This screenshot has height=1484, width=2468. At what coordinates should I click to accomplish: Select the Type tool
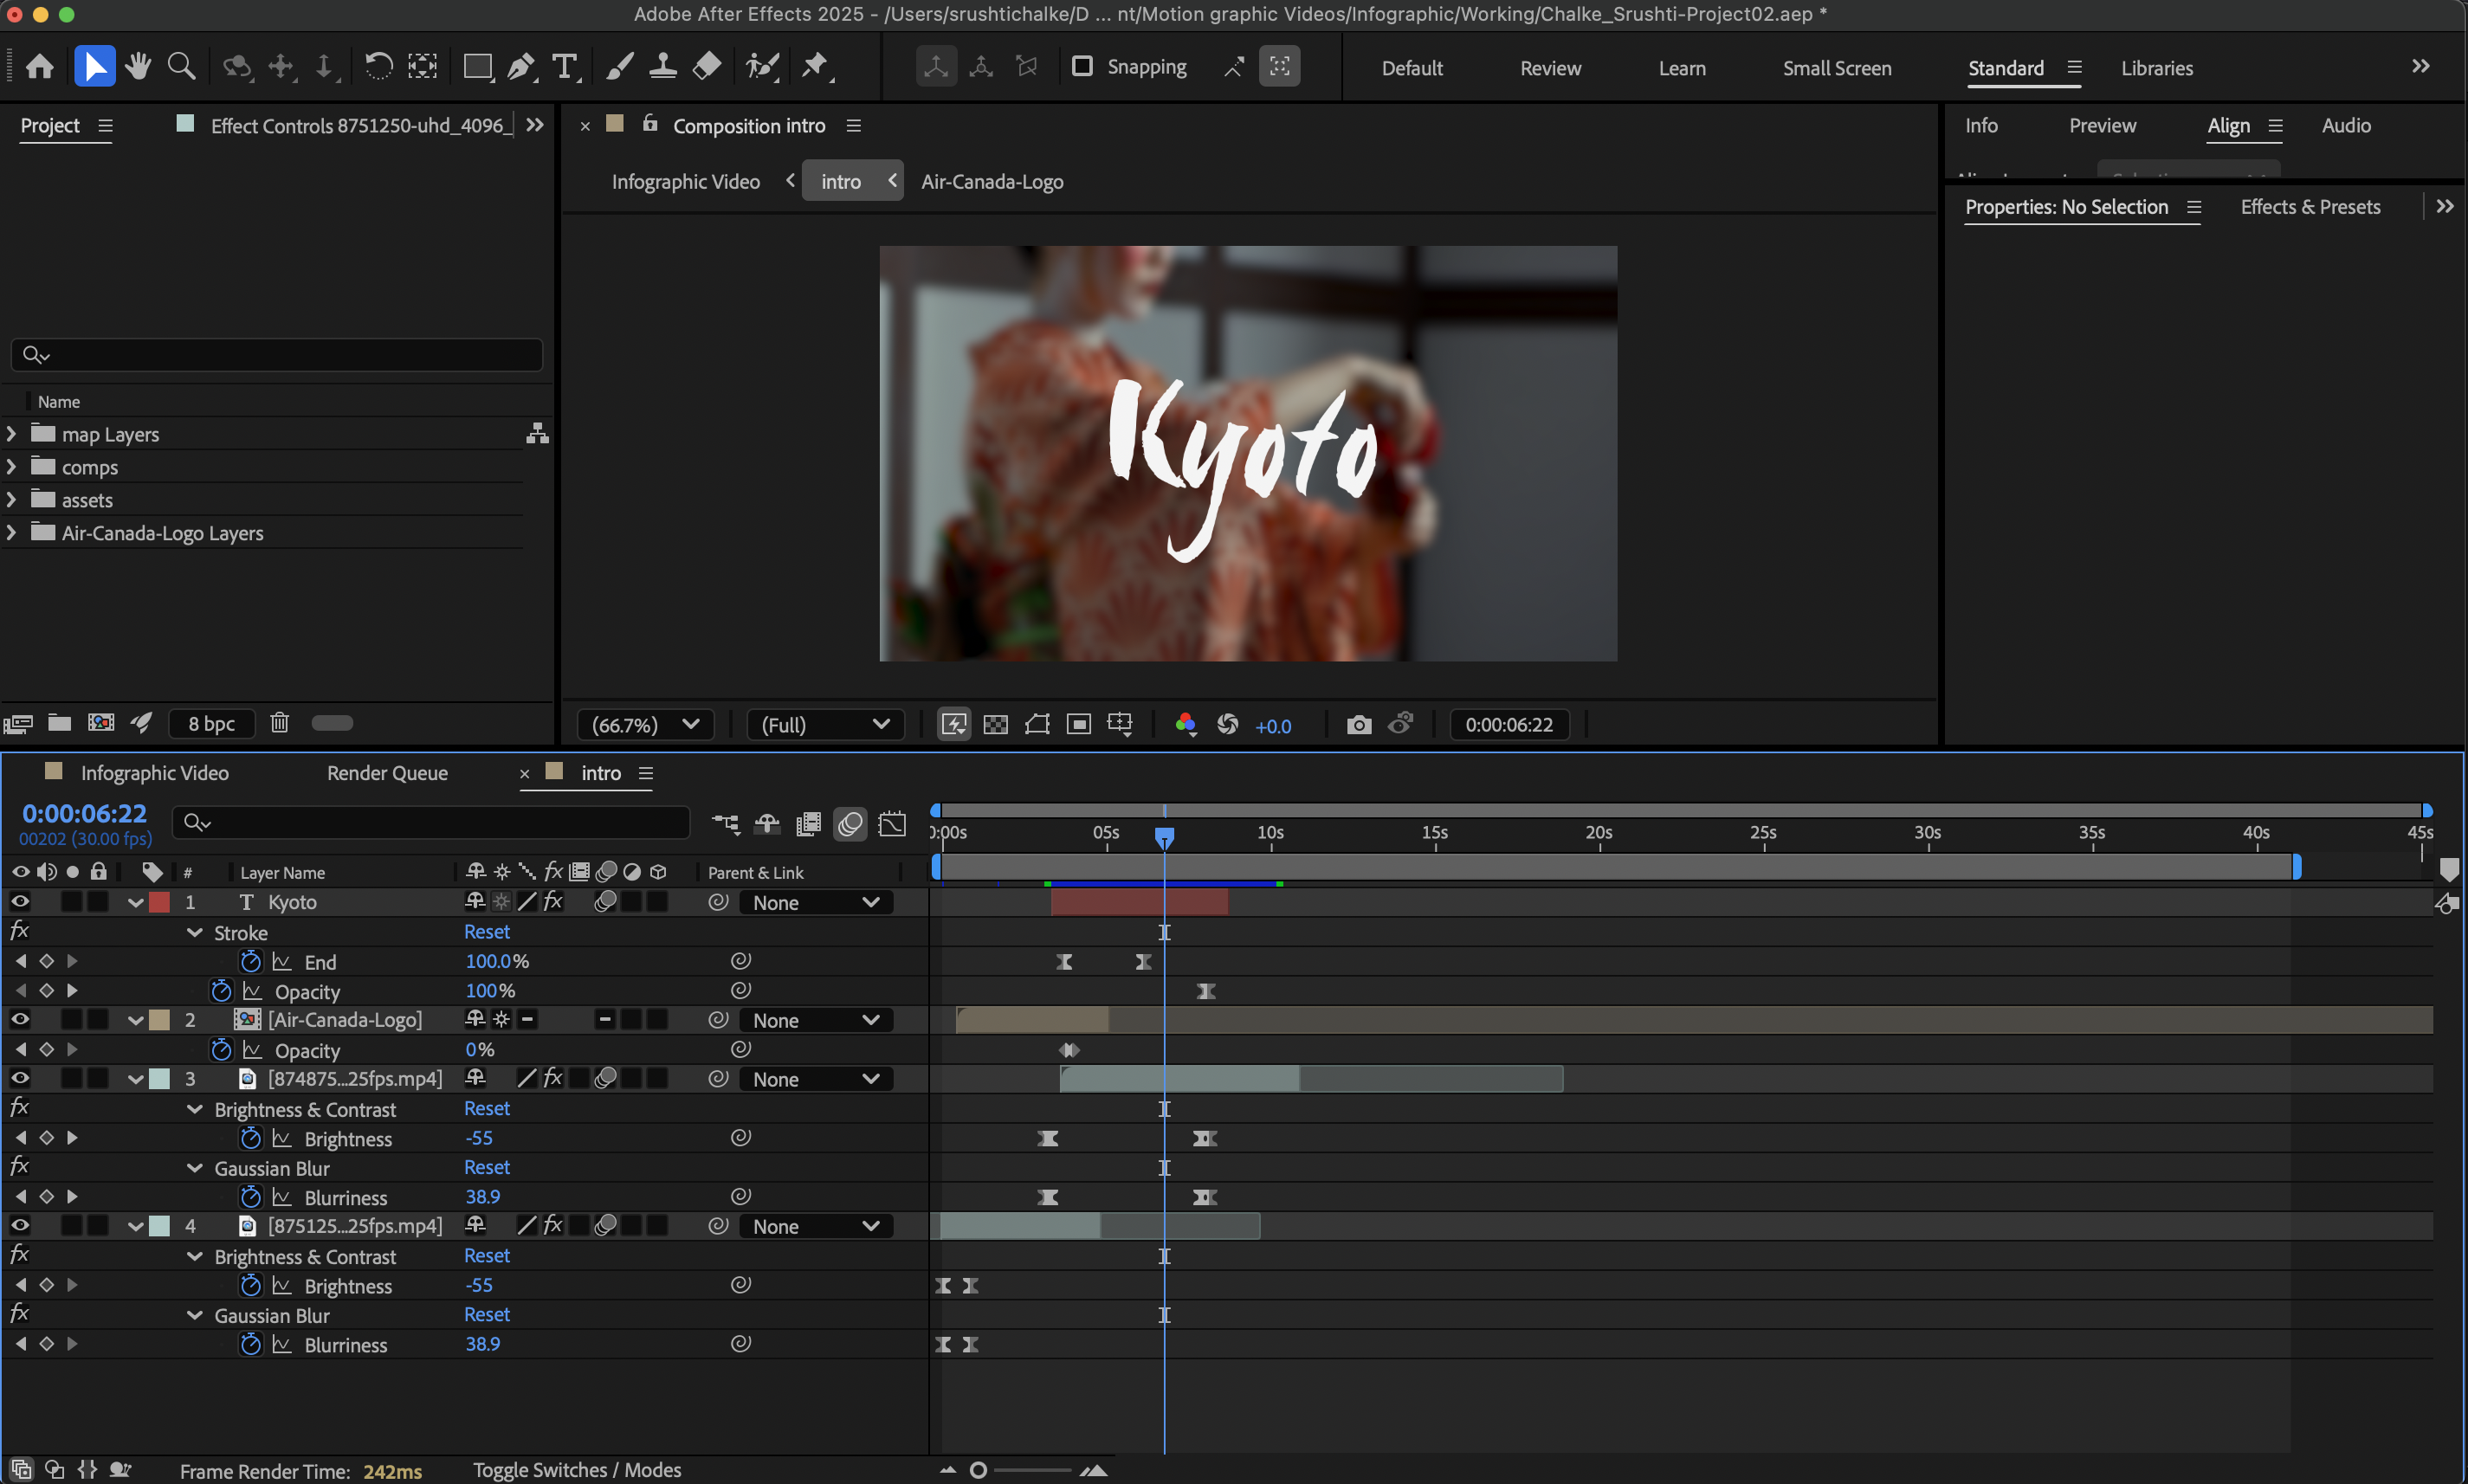565,66
